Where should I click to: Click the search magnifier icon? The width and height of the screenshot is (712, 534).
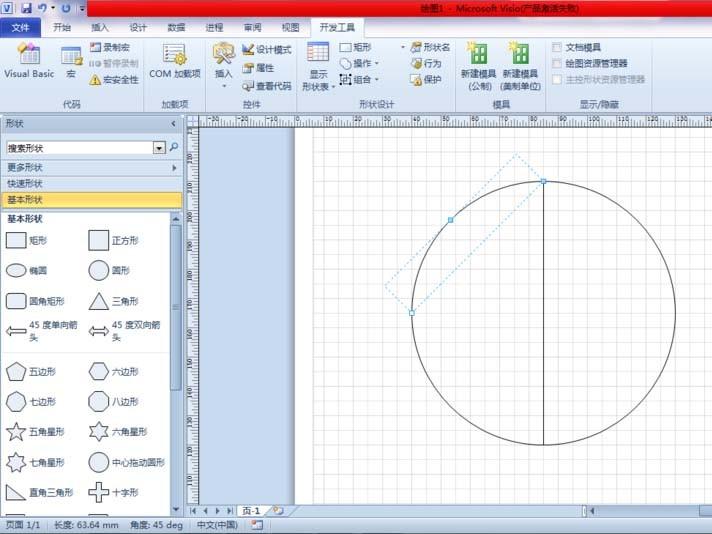tap(173, 147)
